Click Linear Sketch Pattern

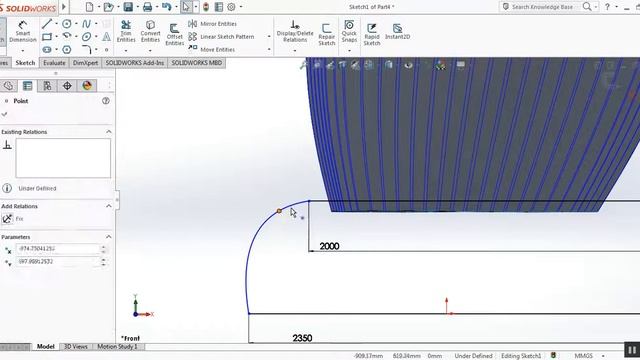(x=221, y=37)
